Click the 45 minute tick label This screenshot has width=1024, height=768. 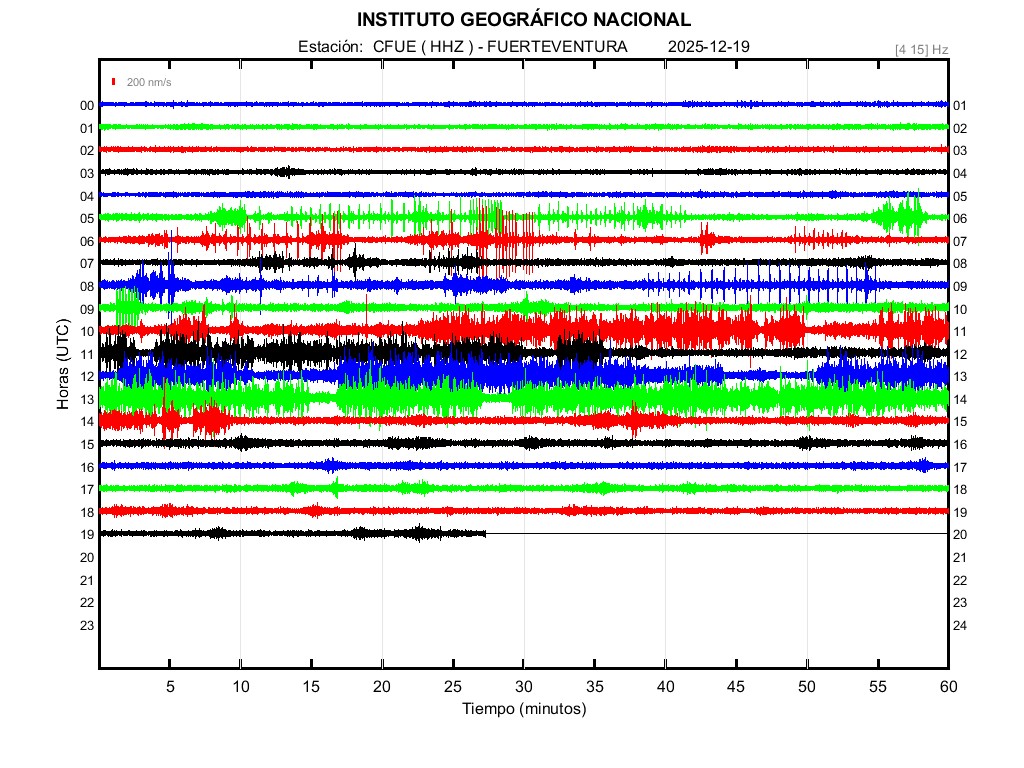tap(736, 687)
